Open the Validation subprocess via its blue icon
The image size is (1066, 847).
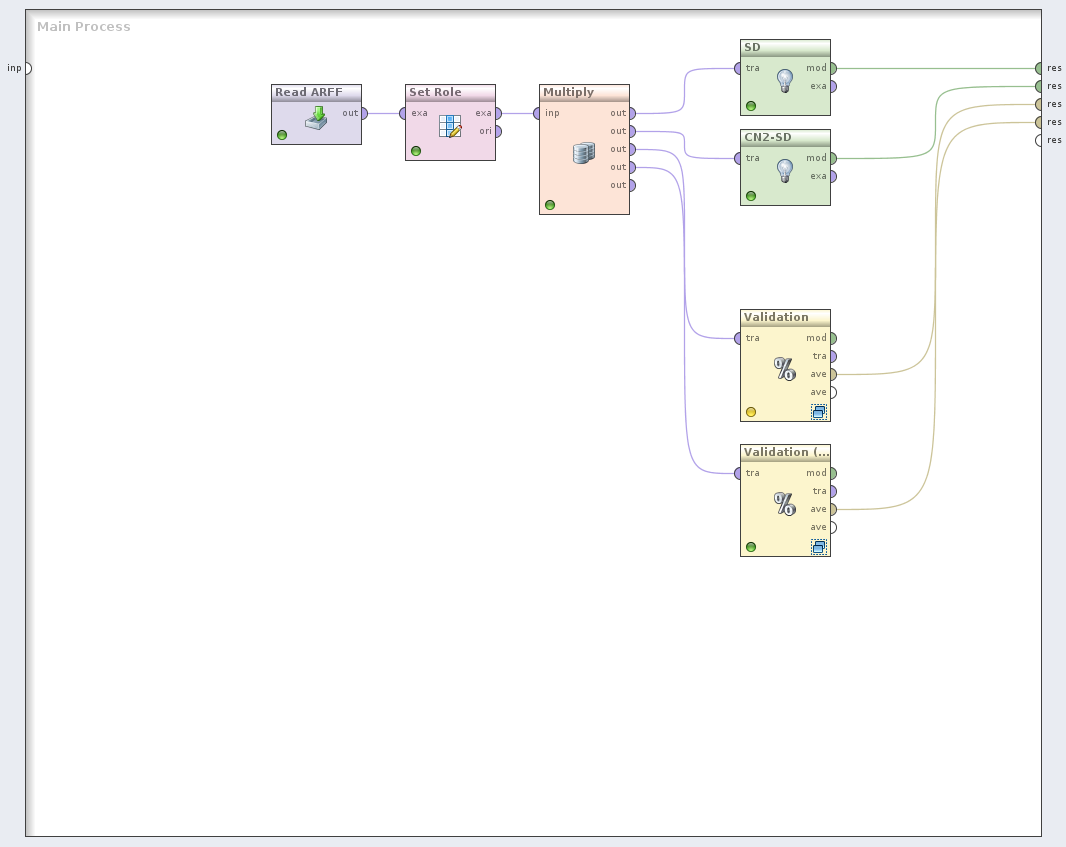point(819,411)
